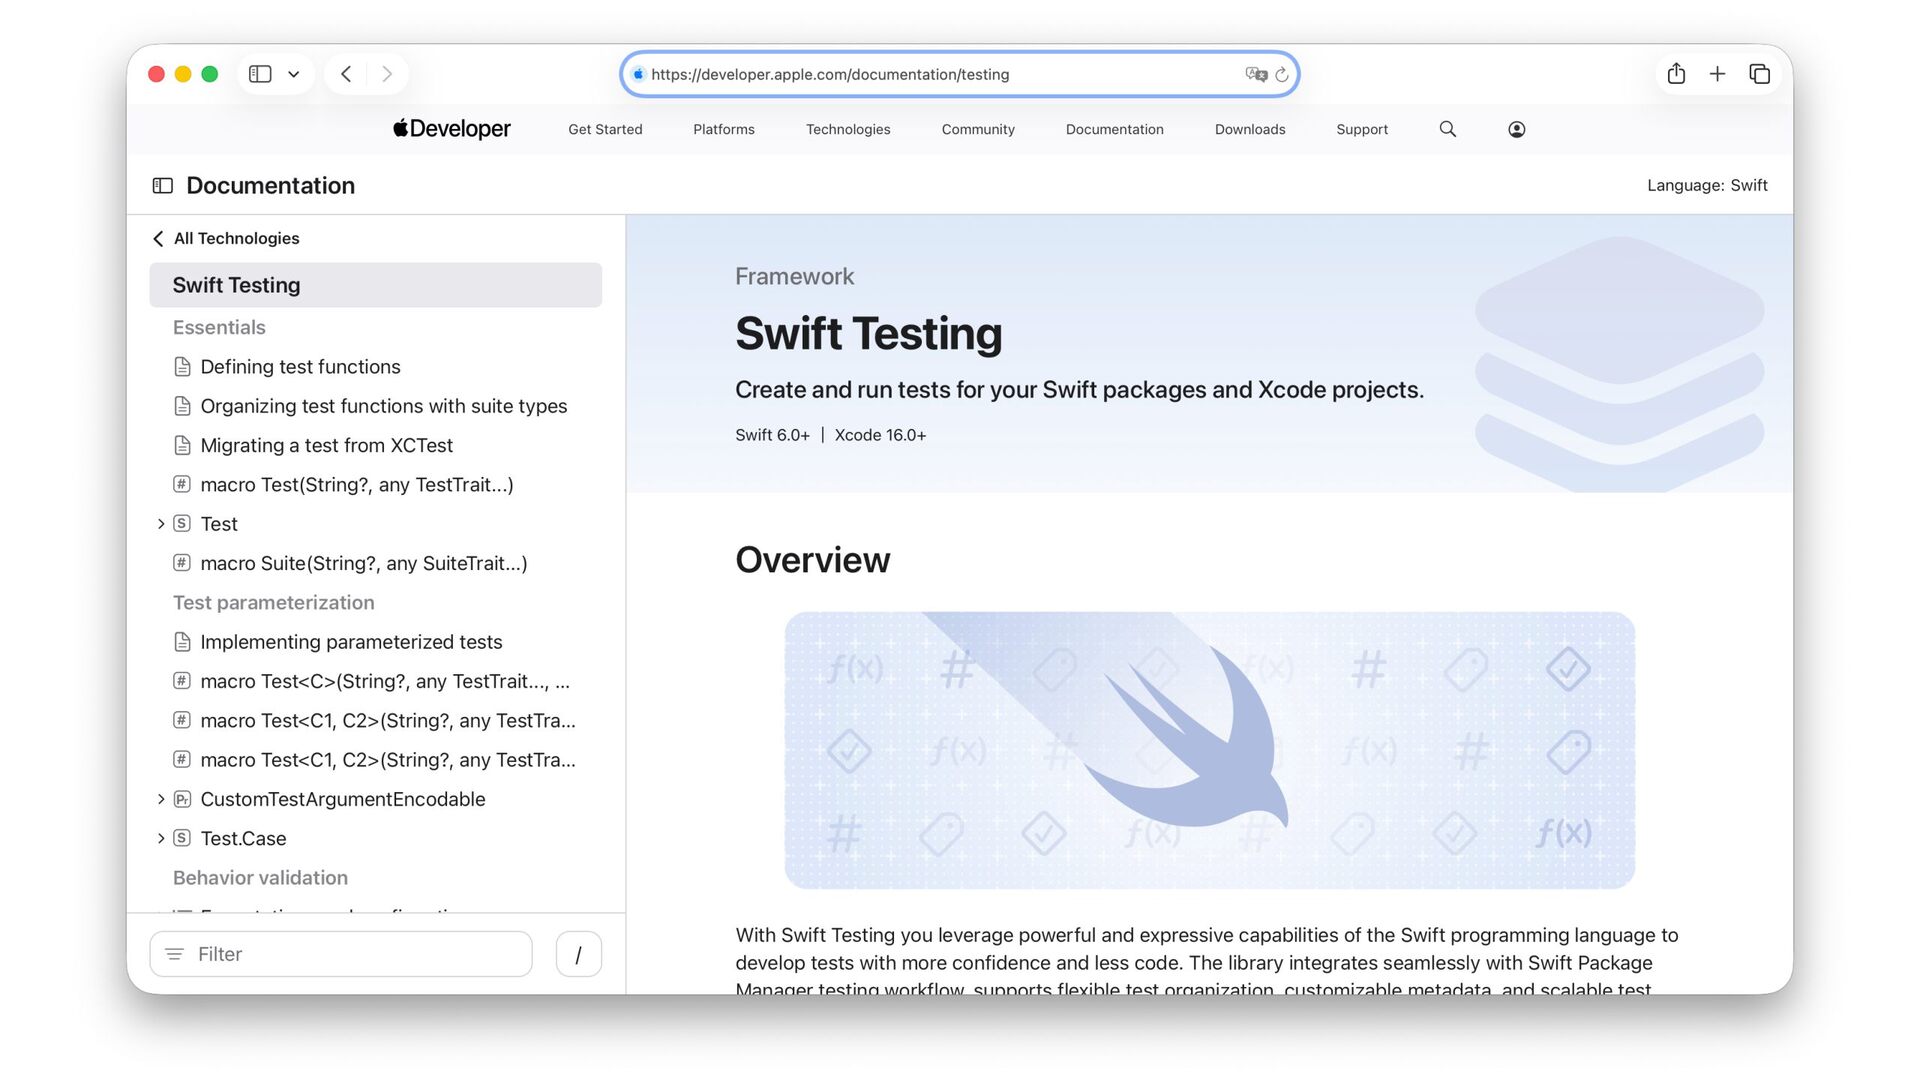Click the translate icon in address bar

point(1255,75)
